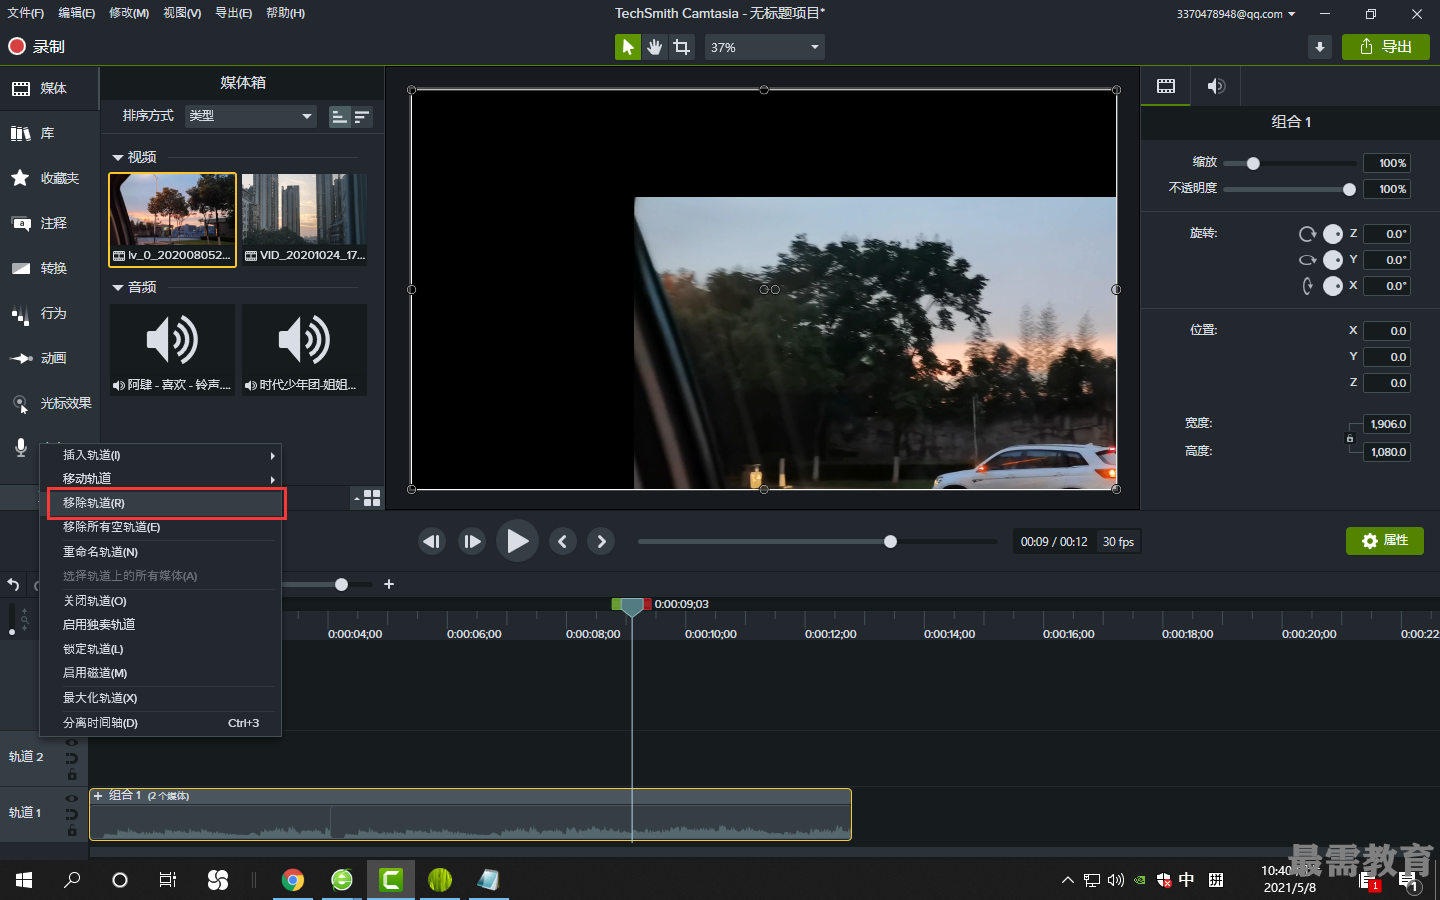Expand the 移动轨道 submenu
The height and width of the screenshot is (900, 1440).
point(160,479)
